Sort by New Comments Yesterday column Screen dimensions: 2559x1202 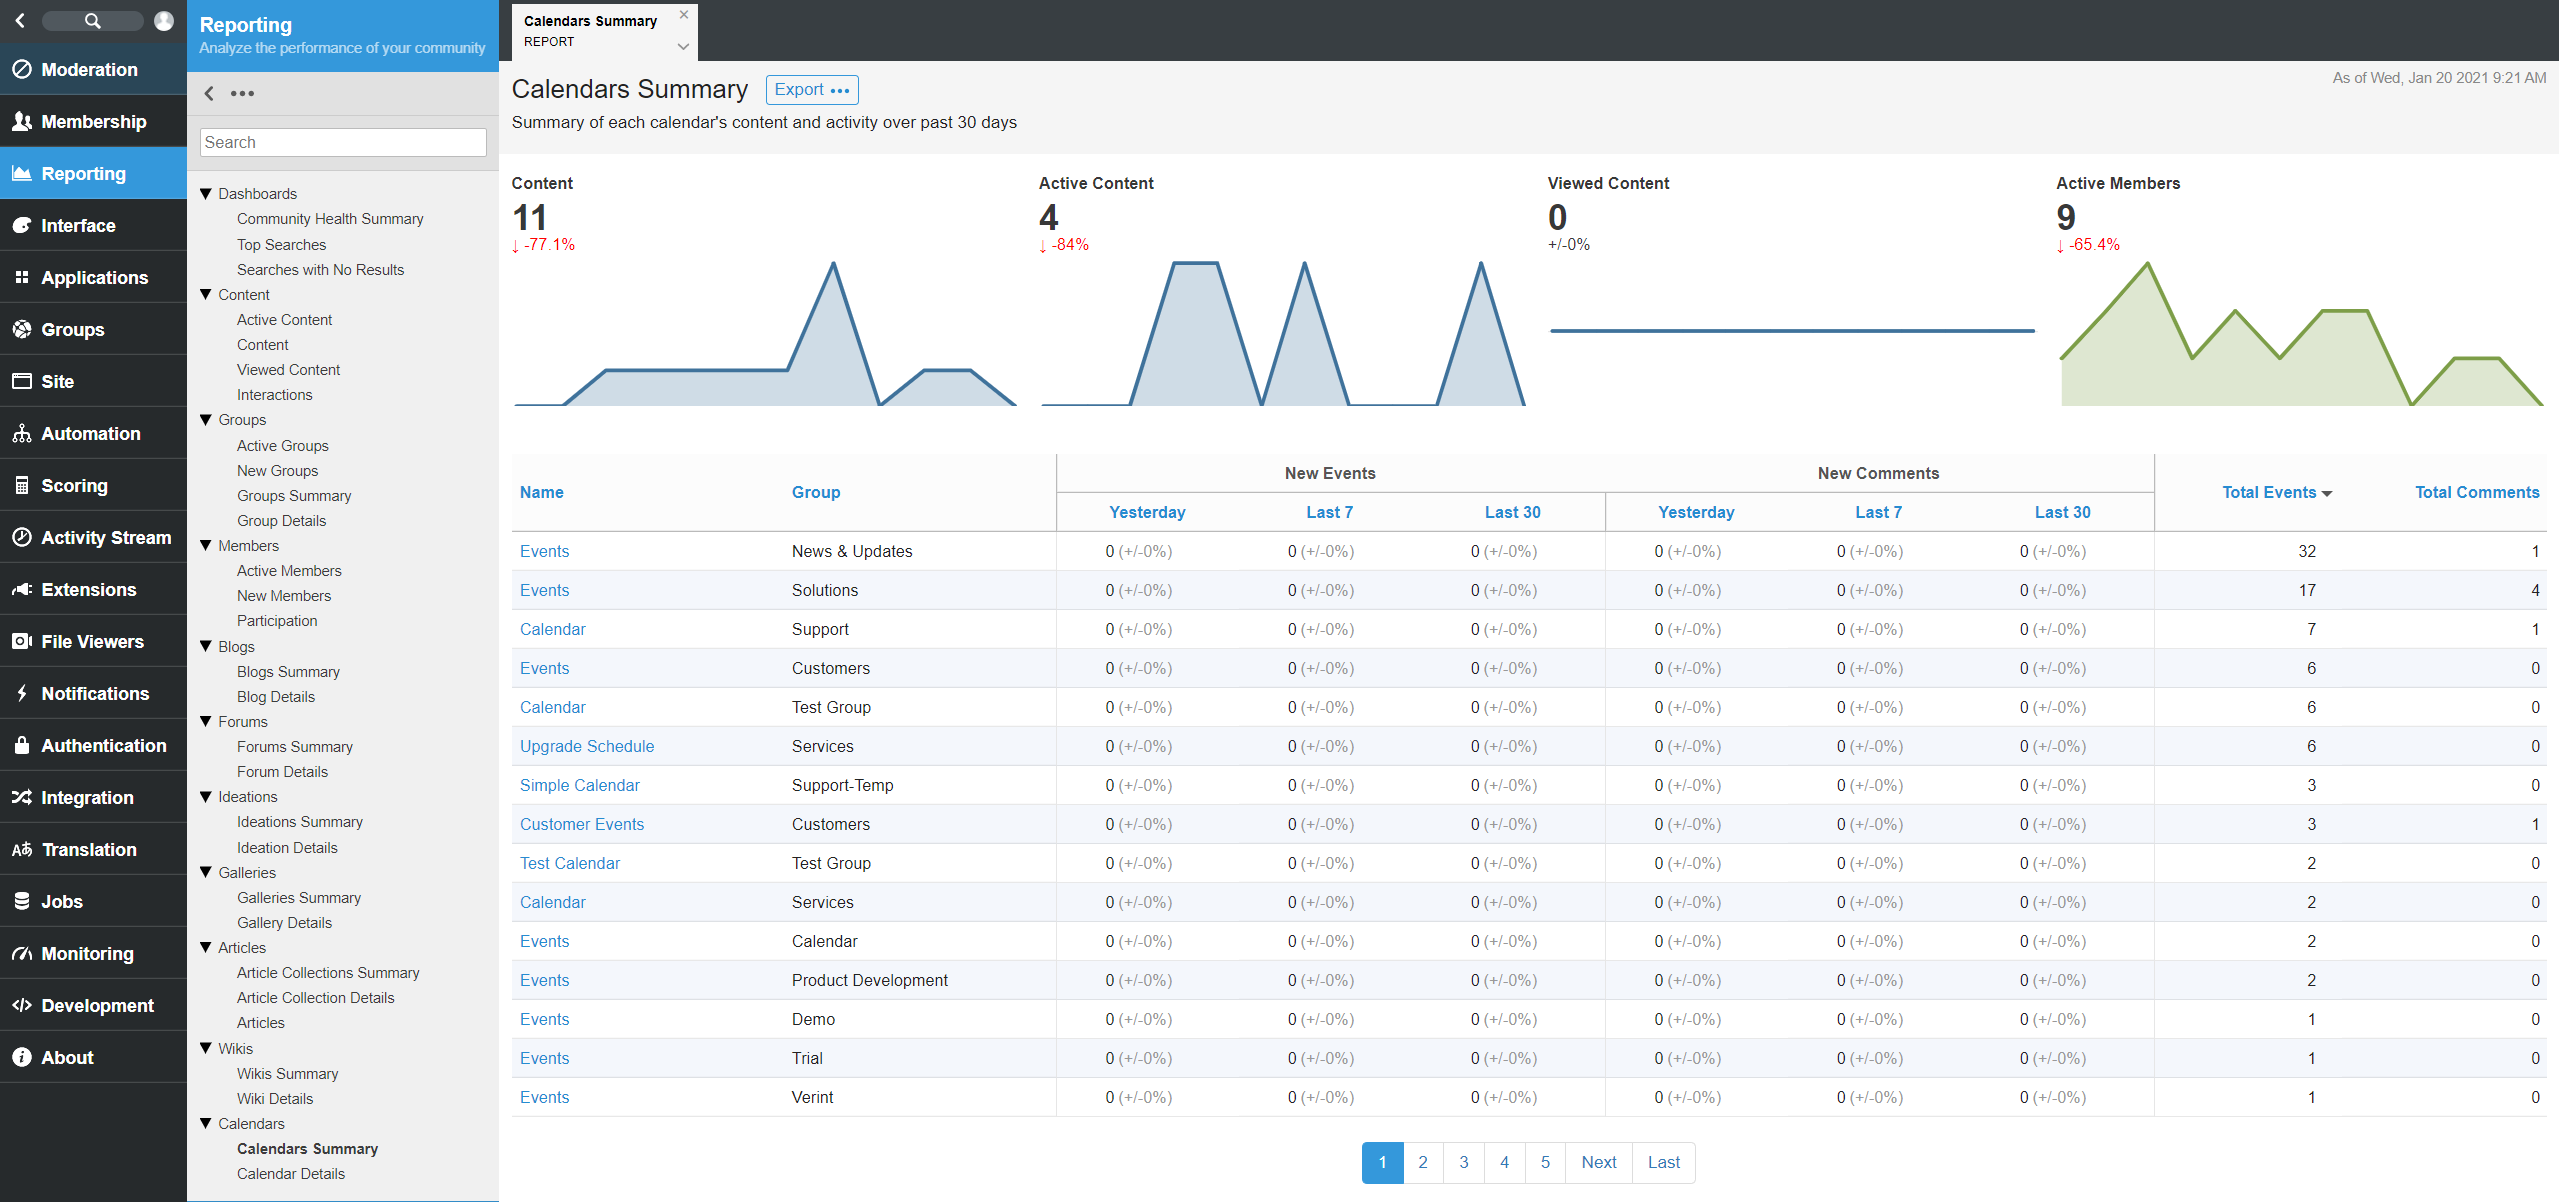[1696, 512]
